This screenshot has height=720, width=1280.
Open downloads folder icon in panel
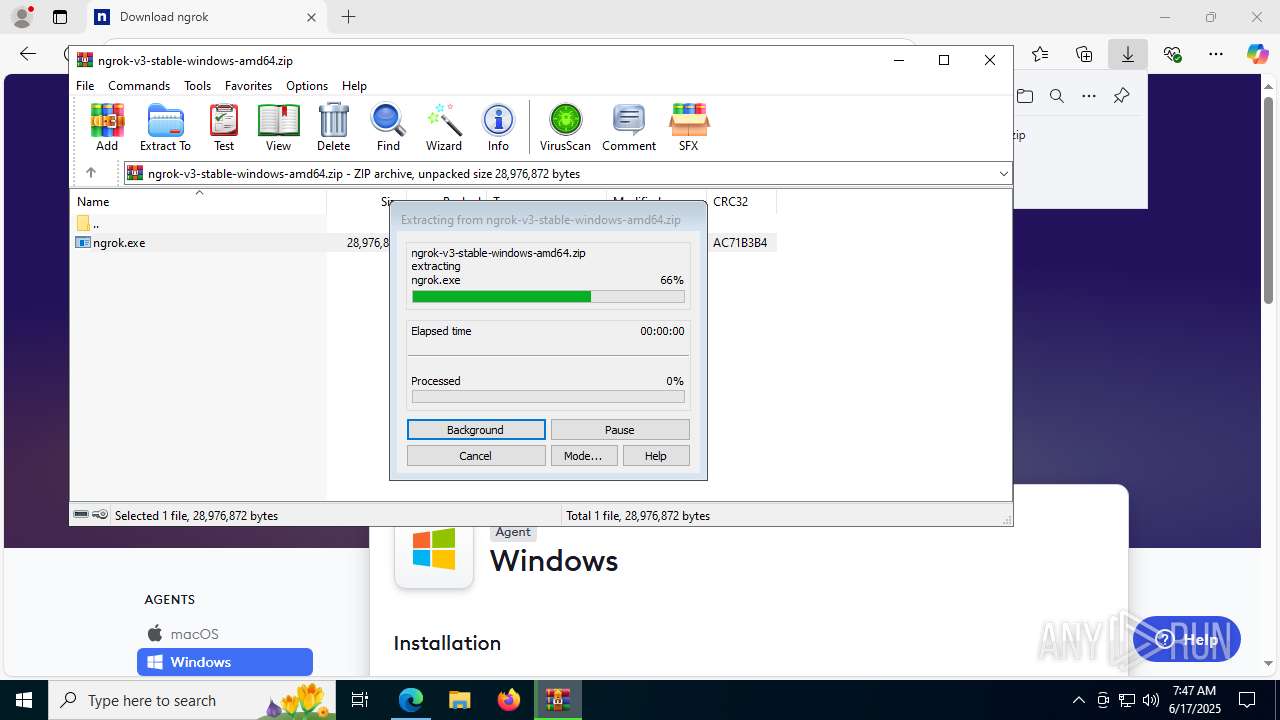pyautogui.click(x=1025, y=96)
